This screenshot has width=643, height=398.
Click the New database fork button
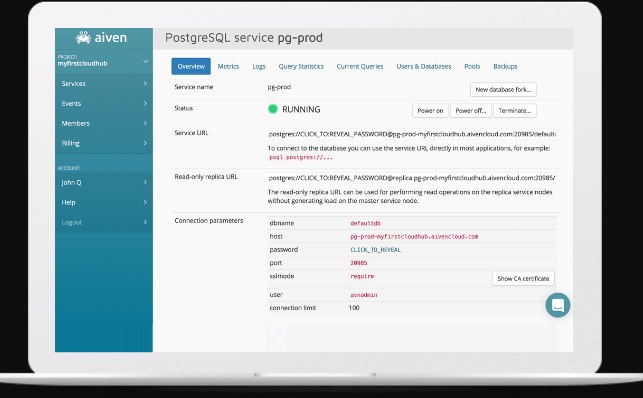coord(503,89)
